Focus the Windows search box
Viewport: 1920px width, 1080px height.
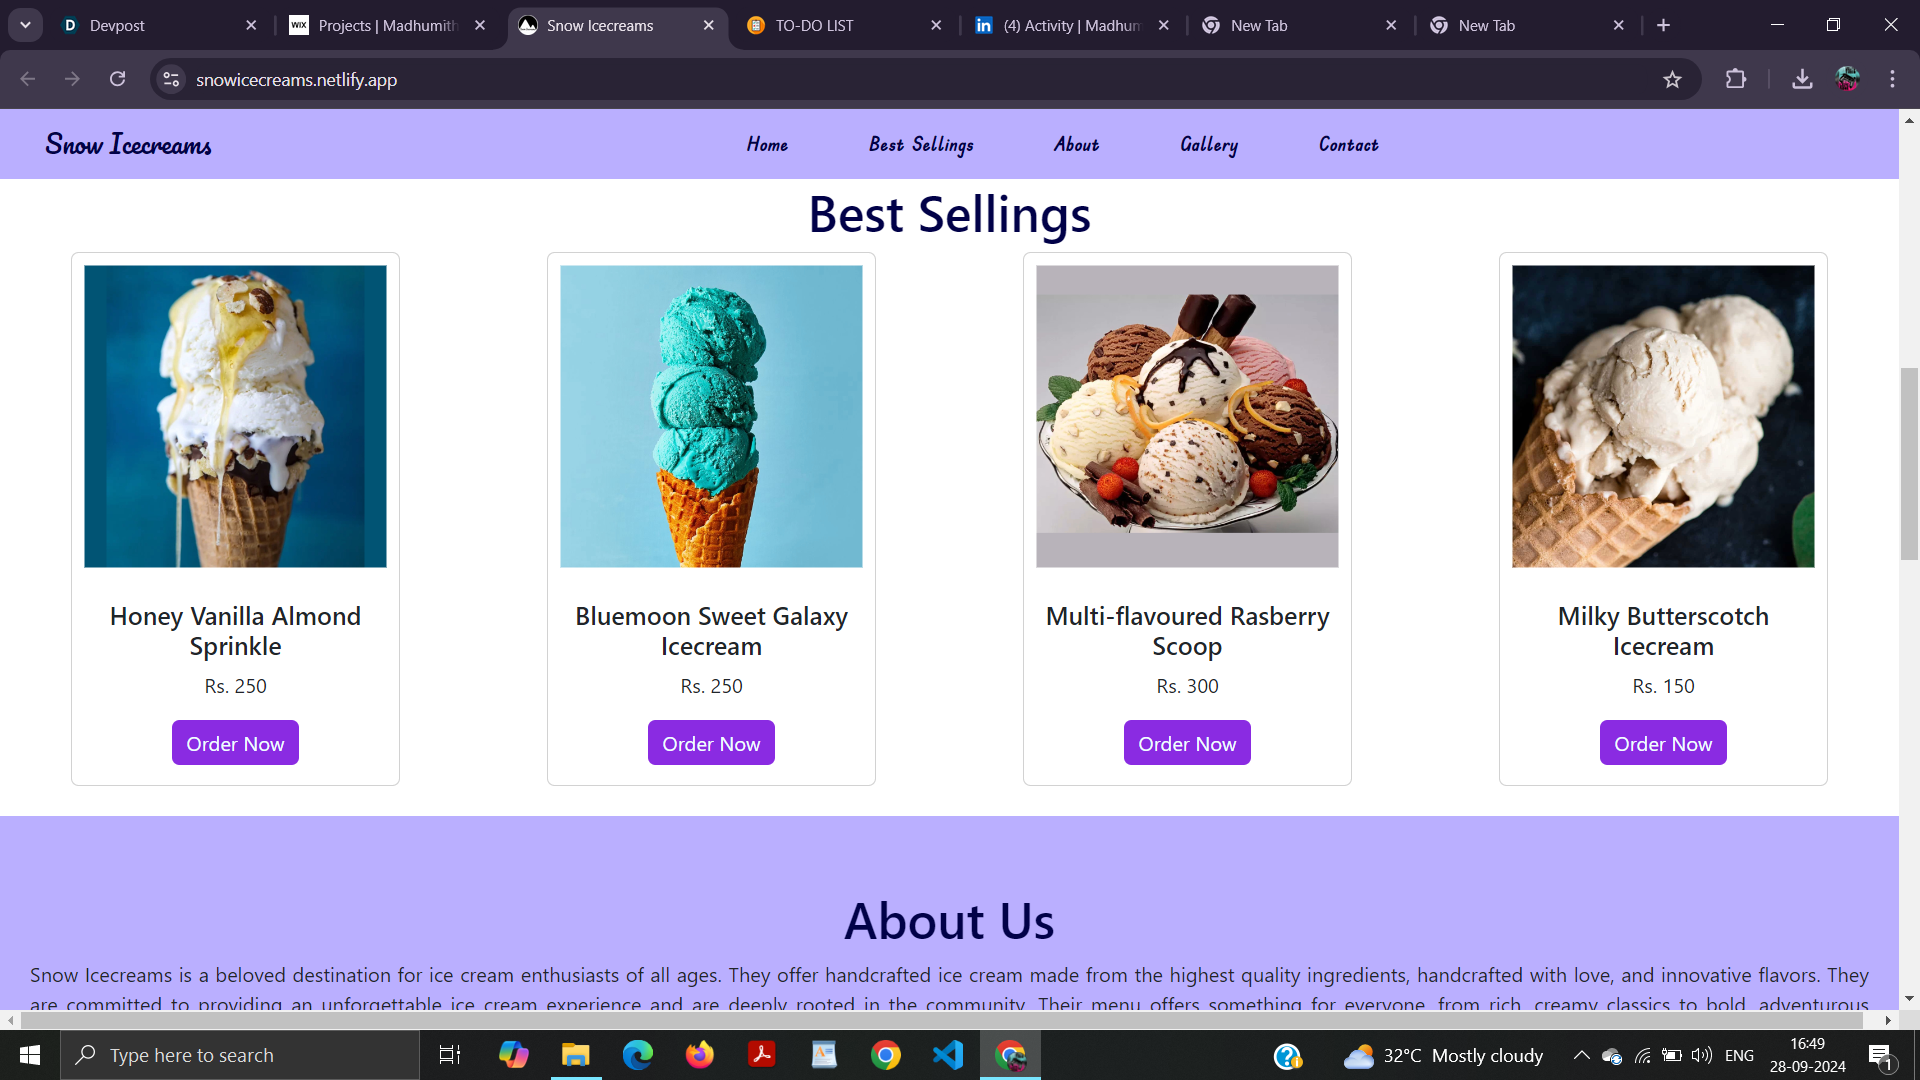(x=240, y=1055)
